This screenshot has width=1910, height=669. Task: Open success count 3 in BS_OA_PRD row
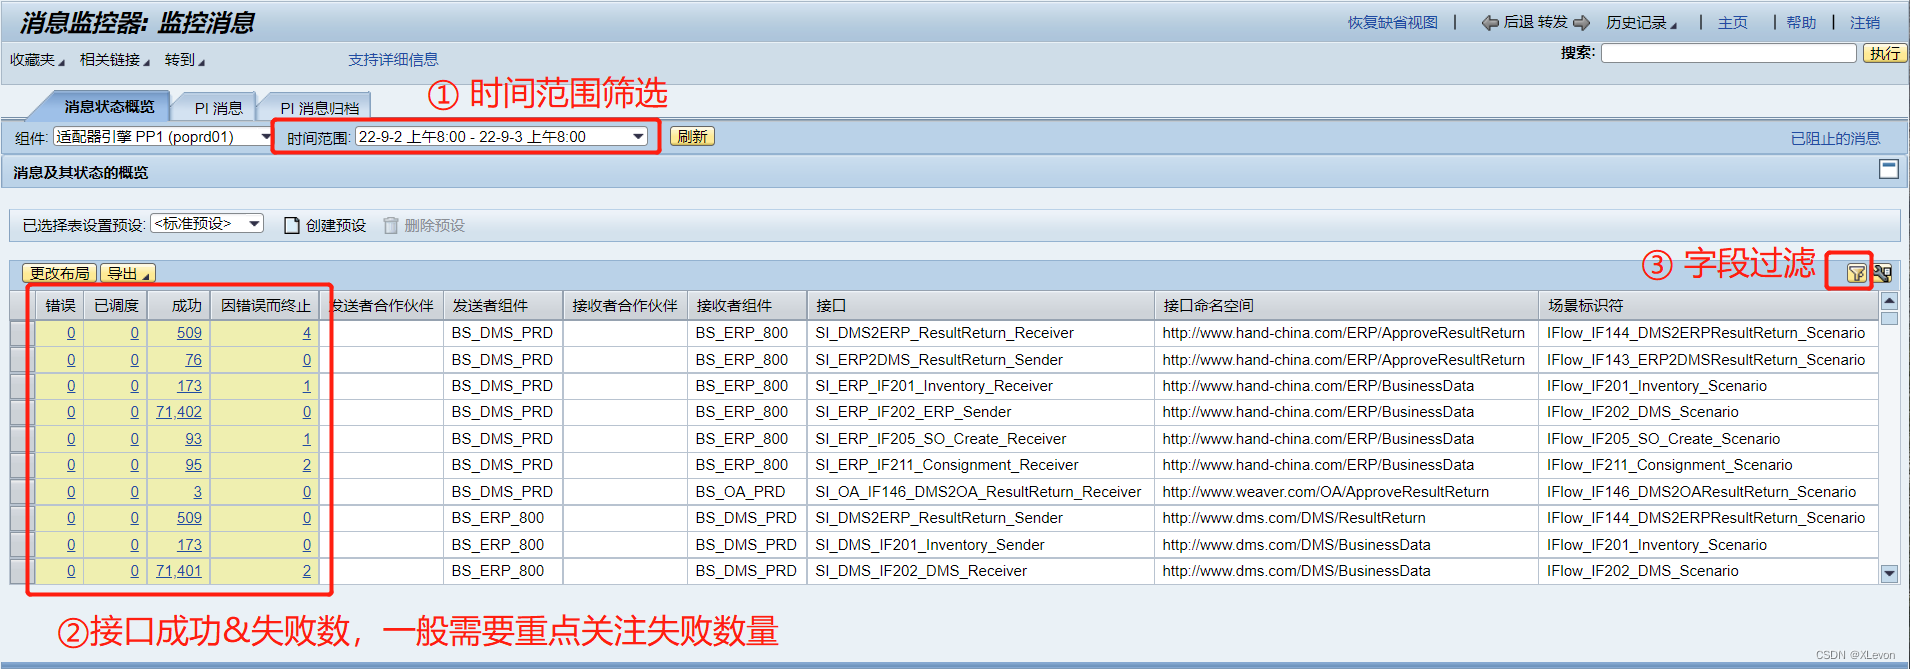pyautogui.click(x=197, y=492)
